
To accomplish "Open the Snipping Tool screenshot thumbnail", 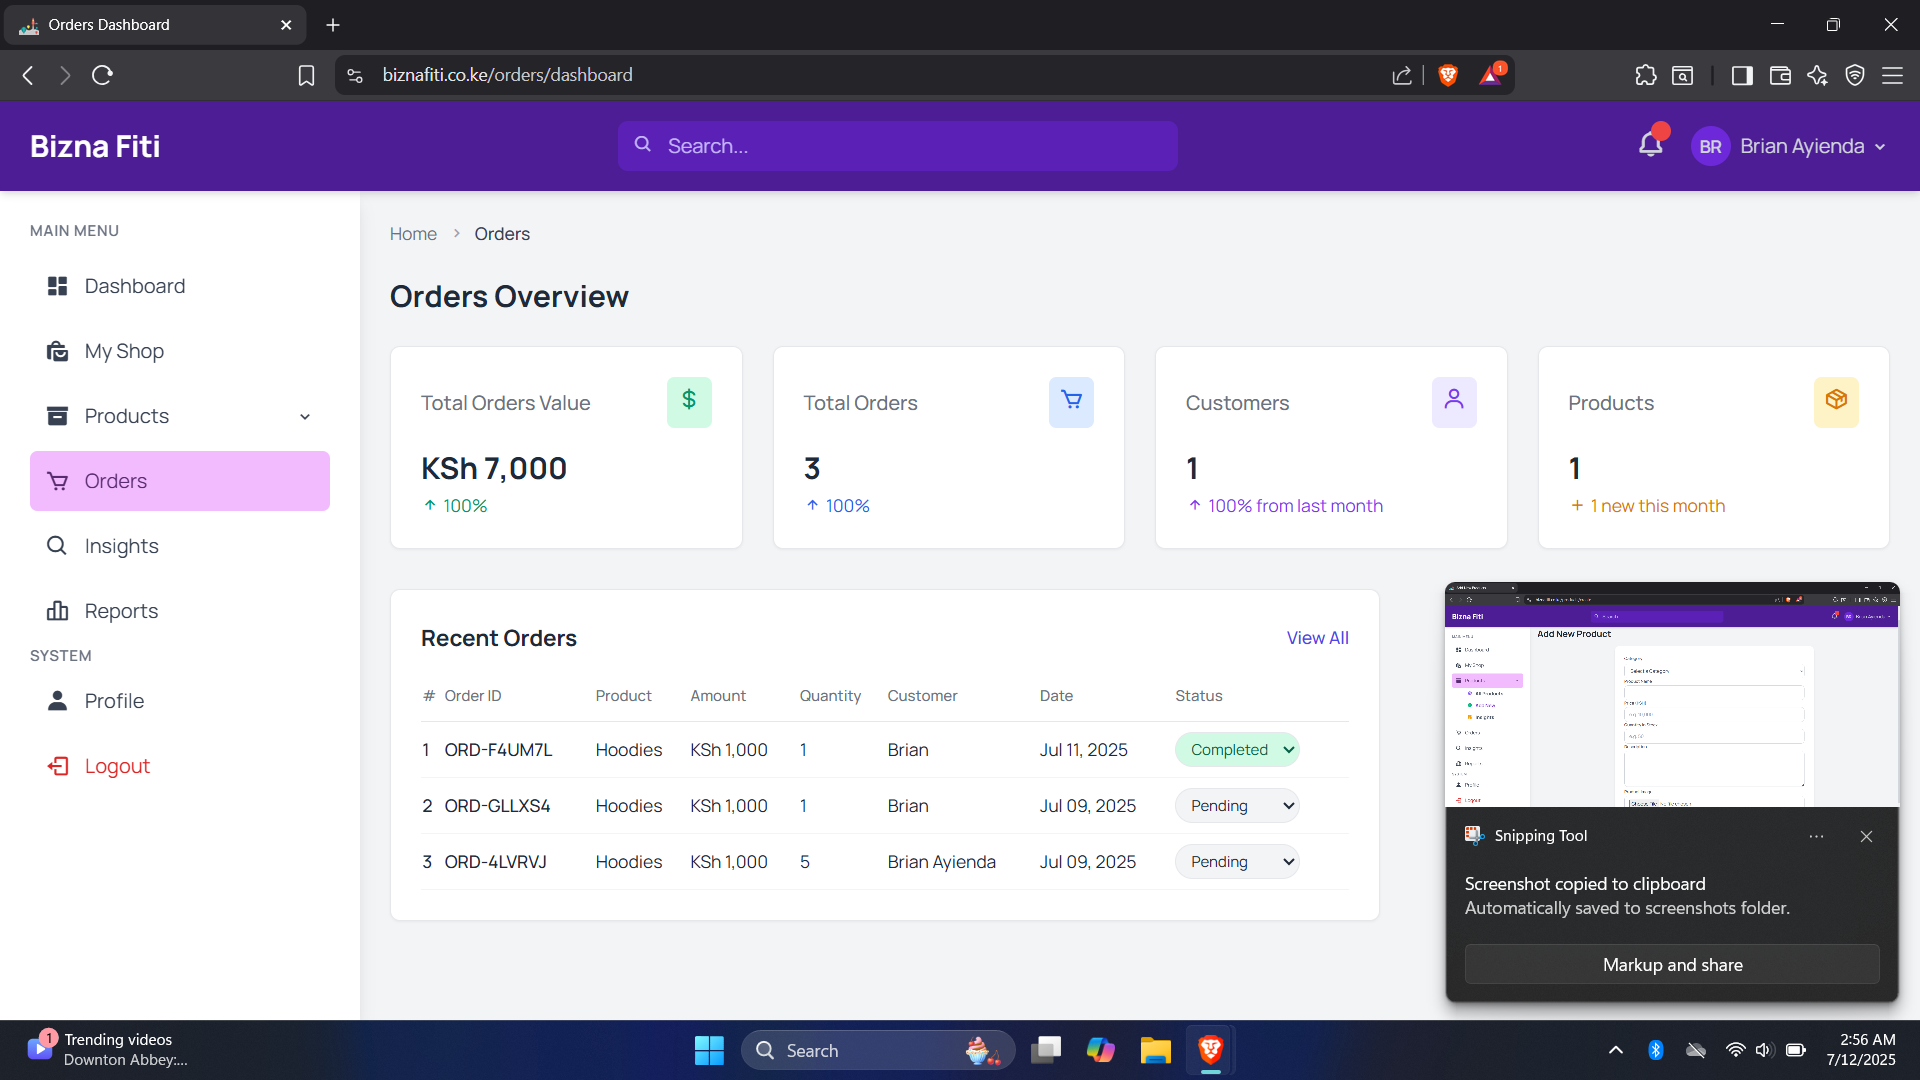I will pyautogui.click(x=1671, y=695).
